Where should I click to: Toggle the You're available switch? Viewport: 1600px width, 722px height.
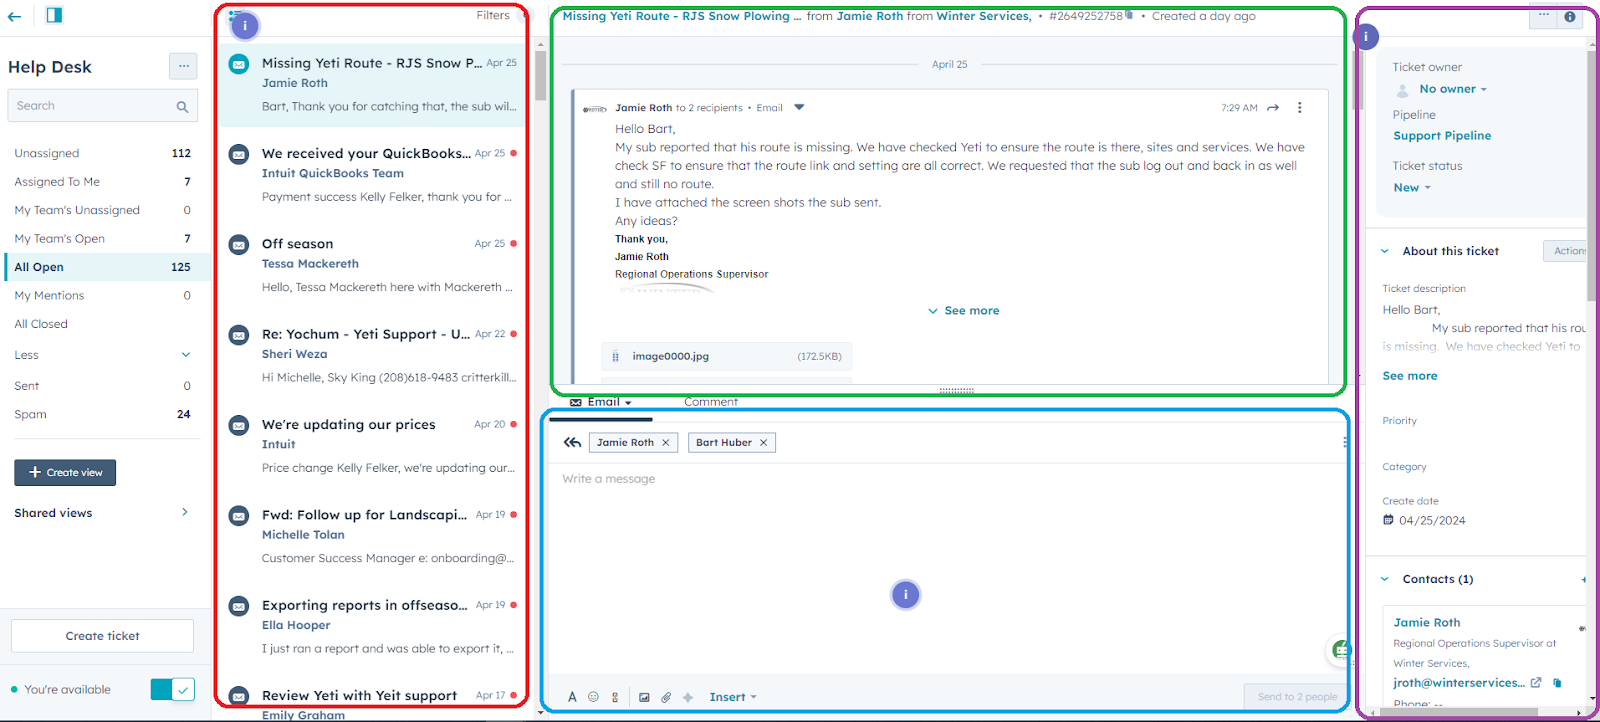pos(172,689)
